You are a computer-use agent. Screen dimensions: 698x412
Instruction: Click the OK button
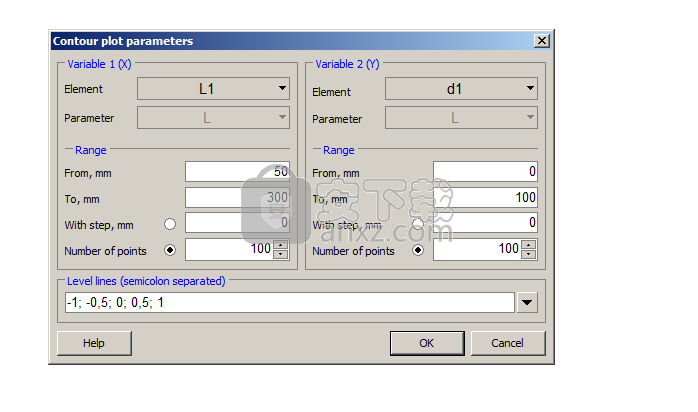pyautogui.click(x=426, y=343)
